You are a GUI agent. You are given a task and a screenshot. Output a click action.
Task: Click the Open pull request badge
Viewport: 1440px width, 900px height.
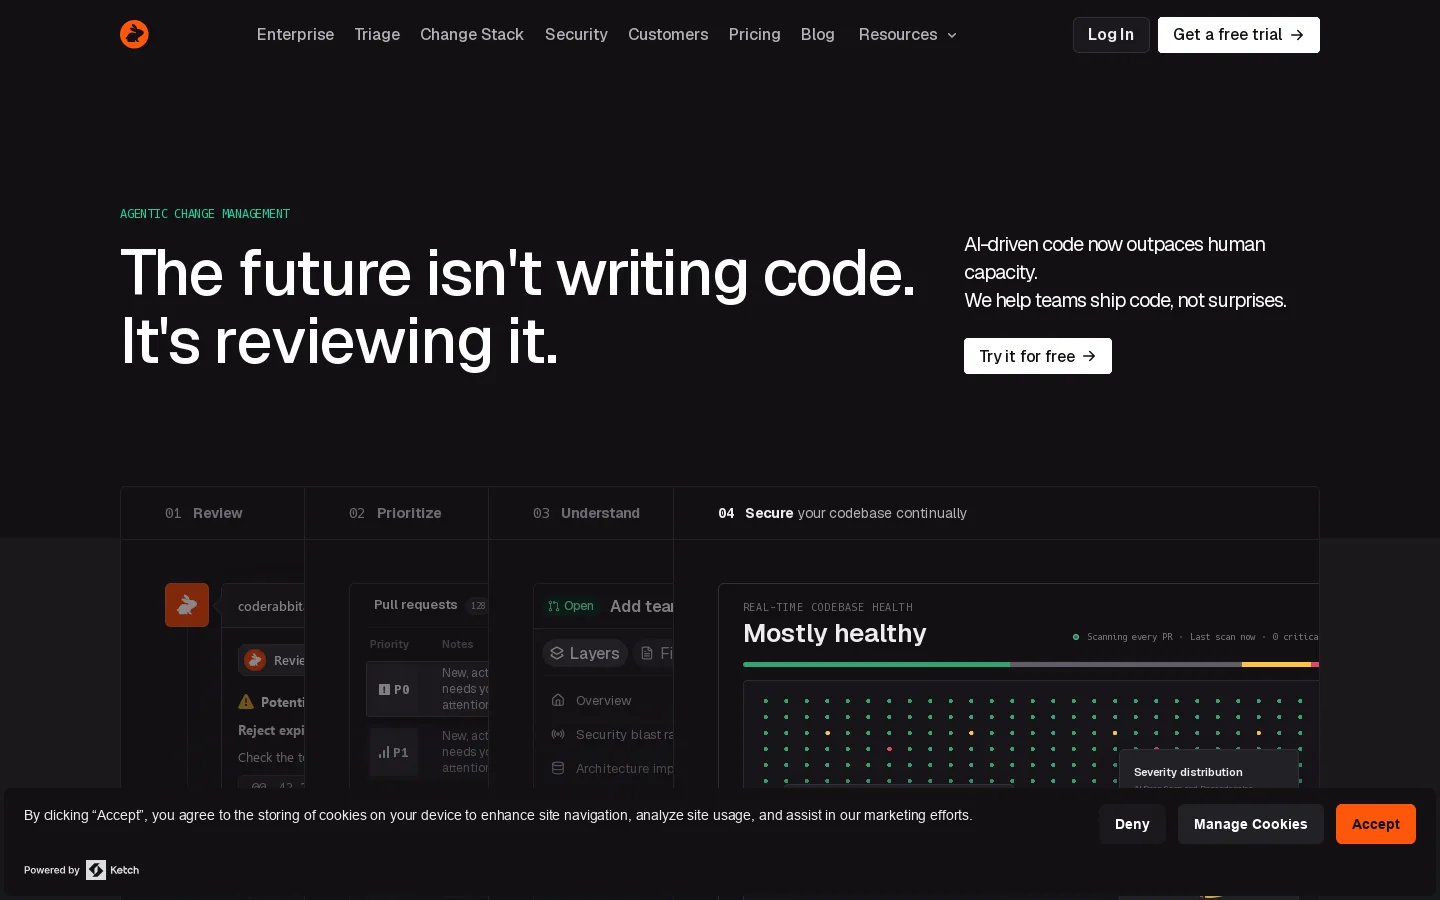point(570,606)
